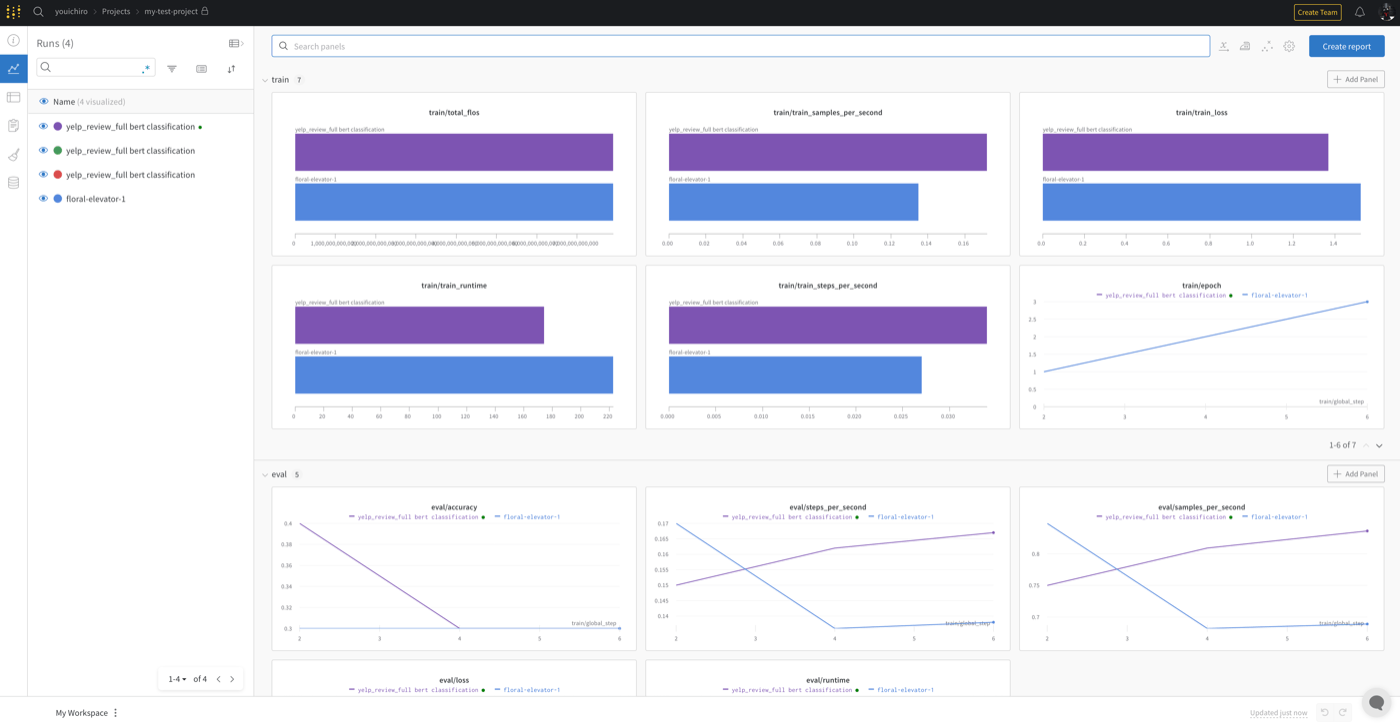Image resolution: width=1400 pixels, height=726 pixels.
Task: Click Updated just now link
Action: 1278,713
